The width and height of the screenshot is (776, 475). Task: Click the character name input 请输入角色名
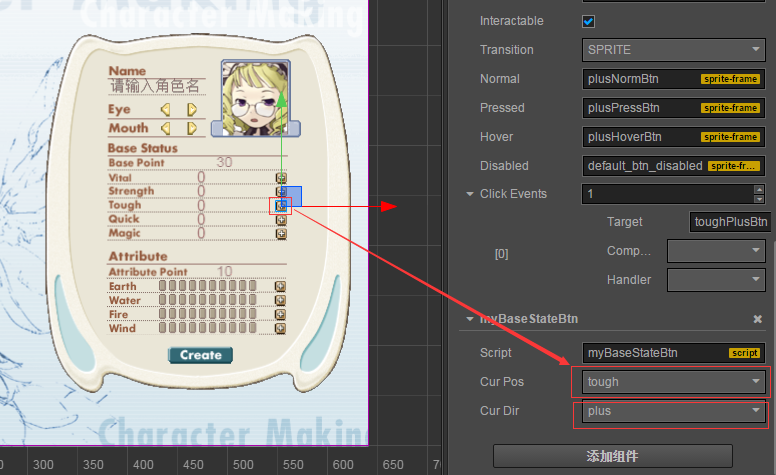tap(156, 87)
